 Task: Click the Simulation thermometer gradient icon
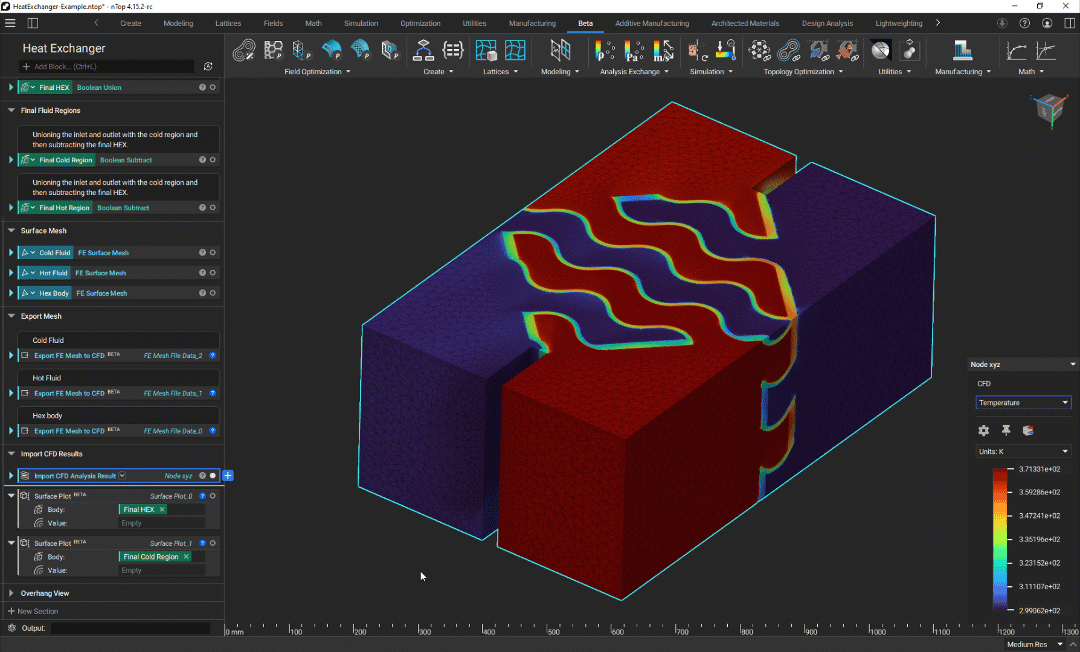click(726, 50)
